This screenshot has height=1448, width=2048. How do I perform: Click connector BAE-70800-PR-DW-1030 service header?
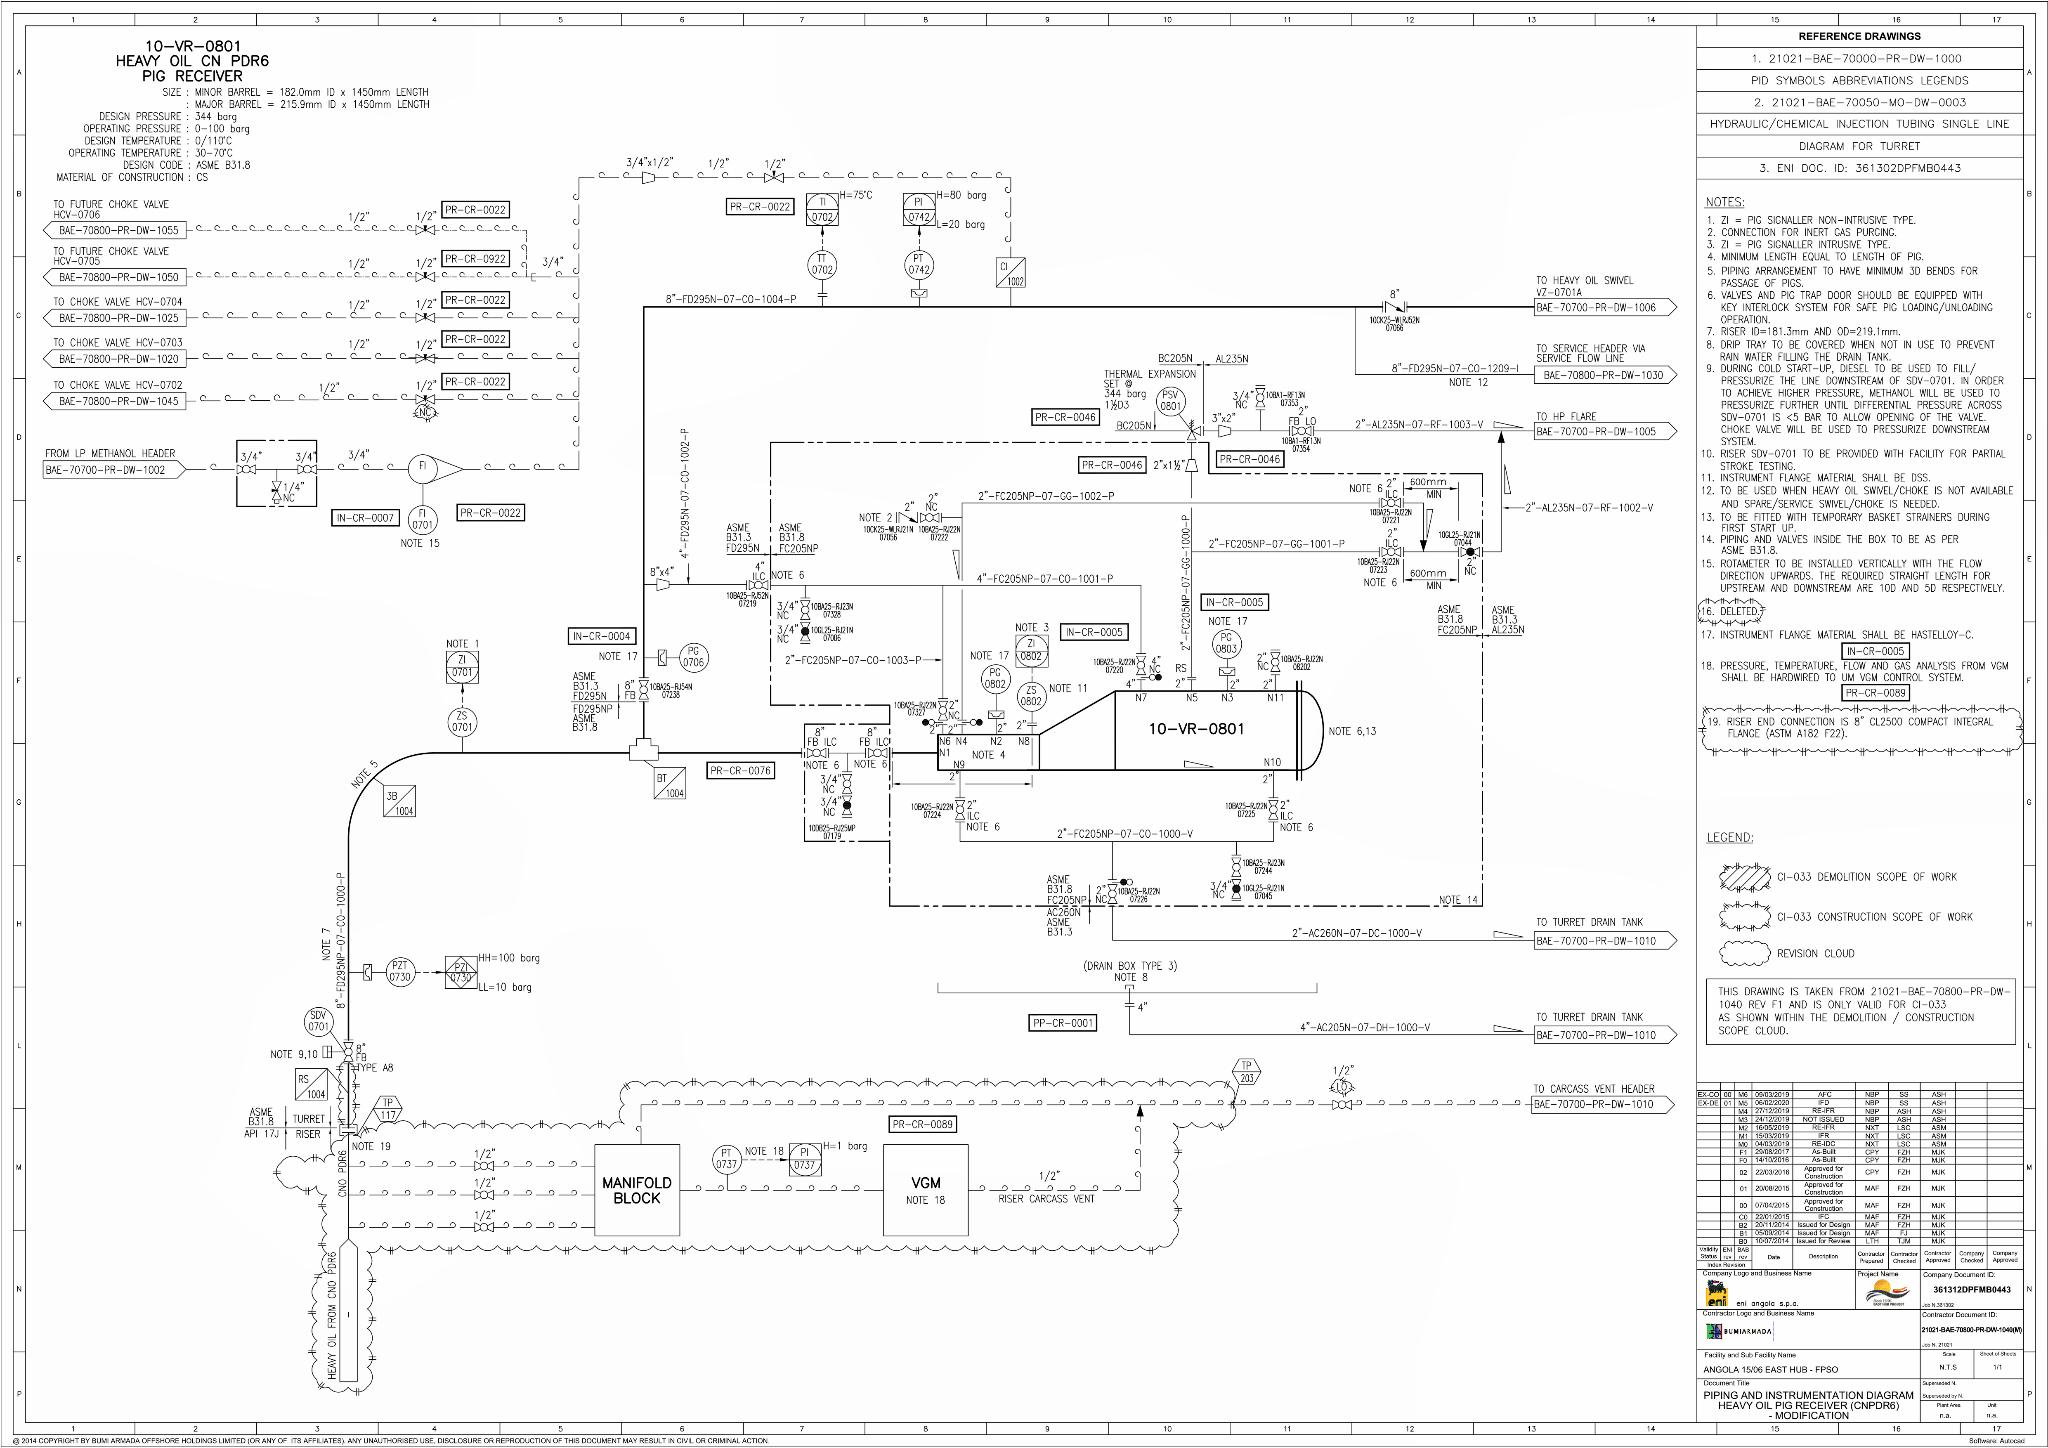[1605, 375]
